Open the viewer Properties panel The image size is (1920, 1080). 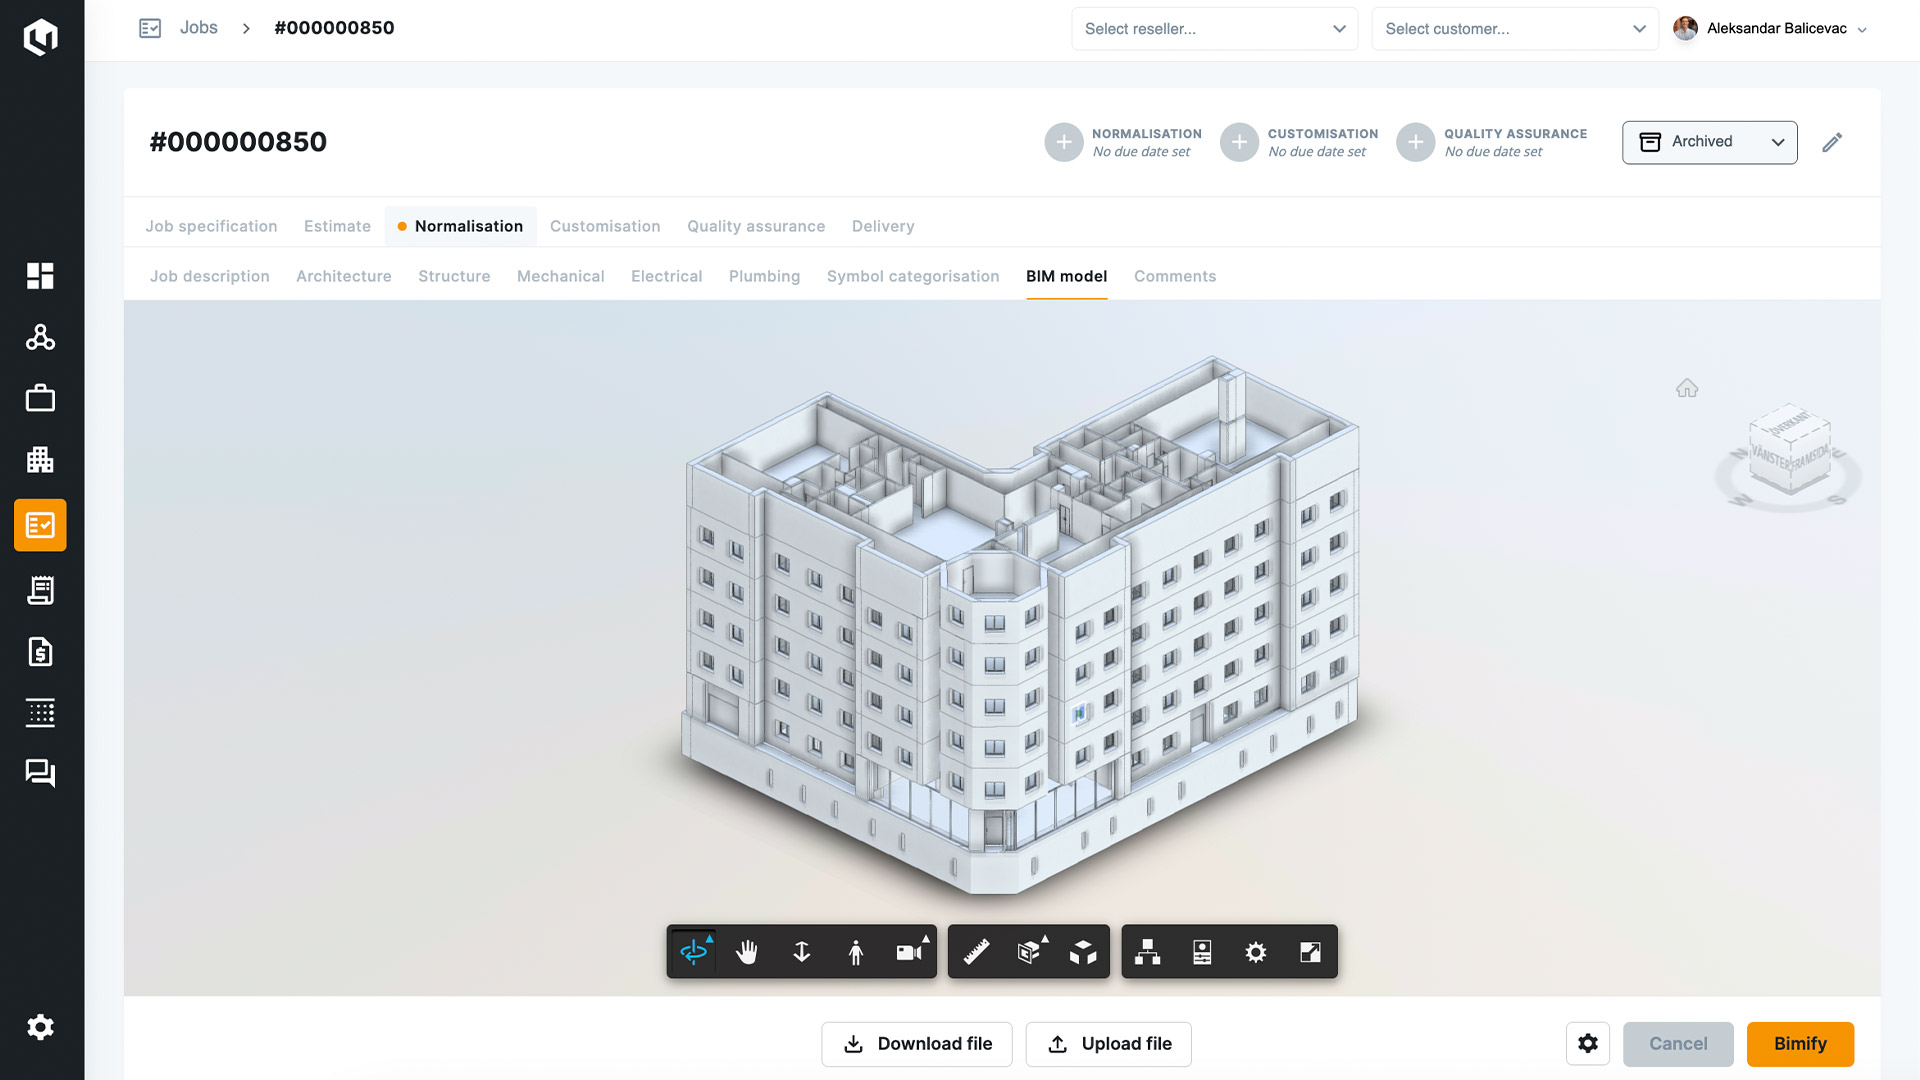(x=1202, y=952)
